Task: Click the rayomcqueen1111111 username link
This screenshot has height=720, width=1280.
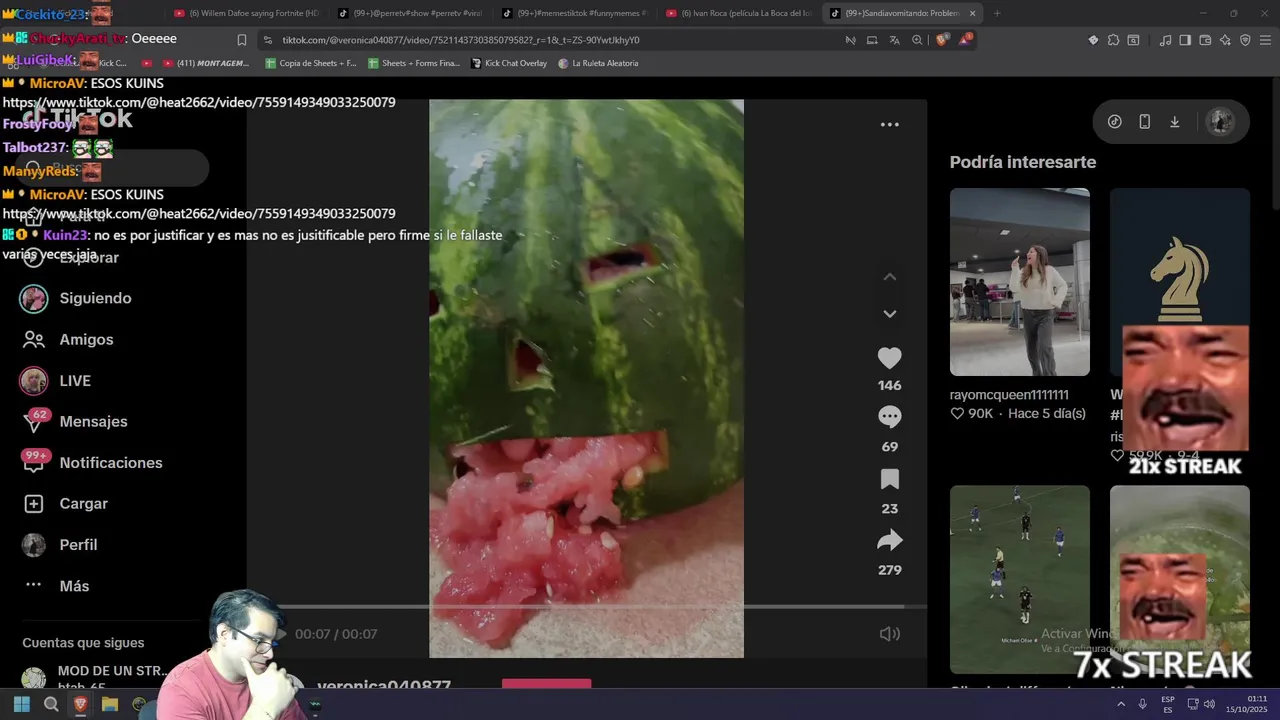Action: point(1009,395)
